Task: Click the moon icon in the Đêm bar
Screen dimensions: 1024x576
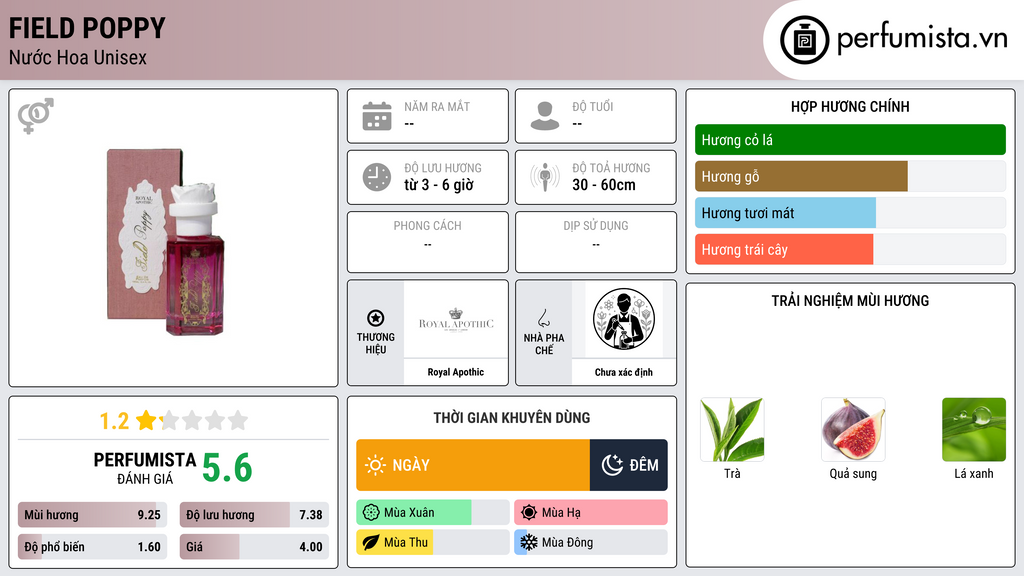Action: click(x=612, y=465)
